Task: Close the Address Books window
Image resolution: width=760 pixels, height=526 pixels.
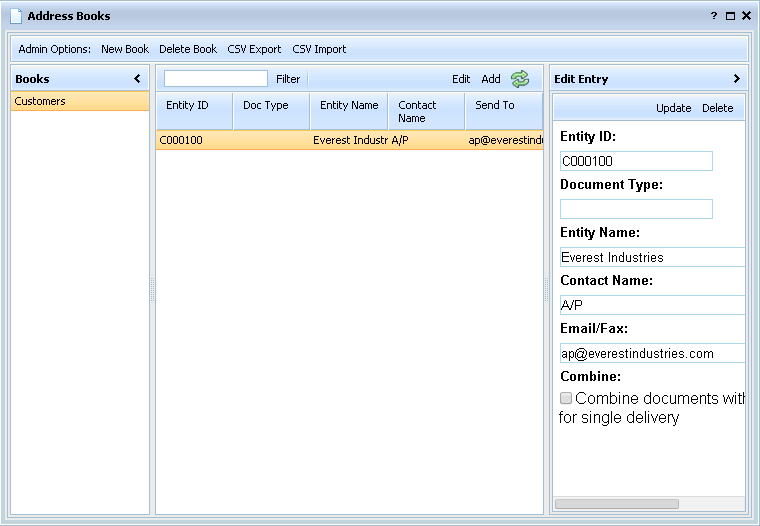Action: 746,16
